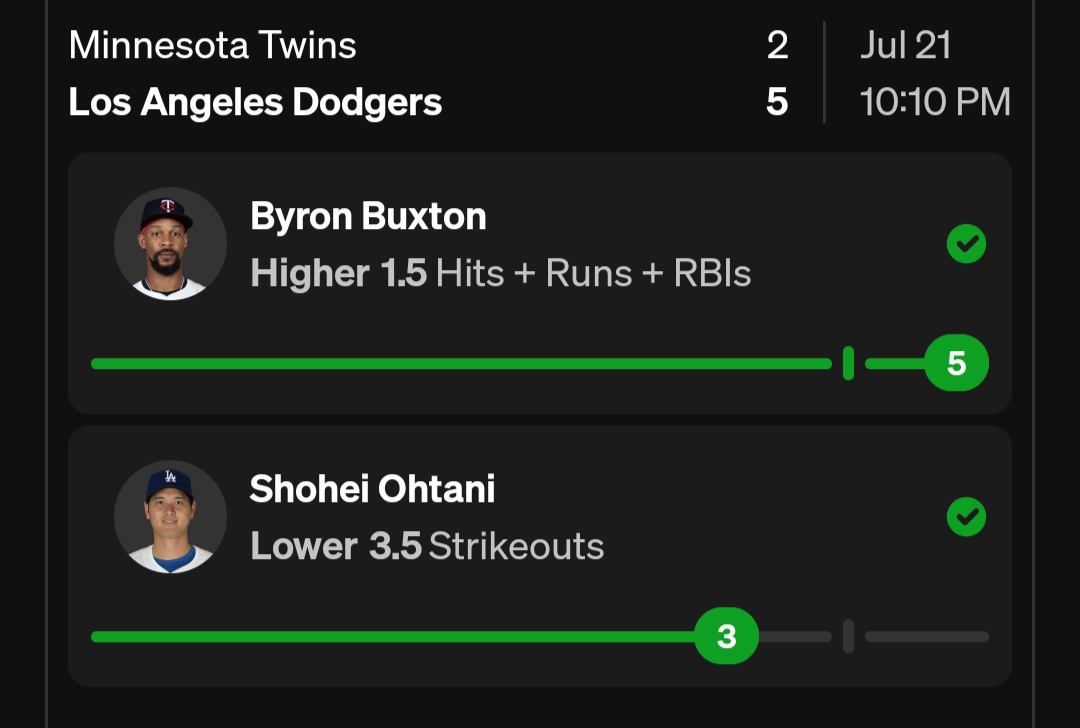Select the Lower 3.5 Strikeouts pick
Image resolution: width=1080 pixels, height=728 pixels.
point(427,546)
